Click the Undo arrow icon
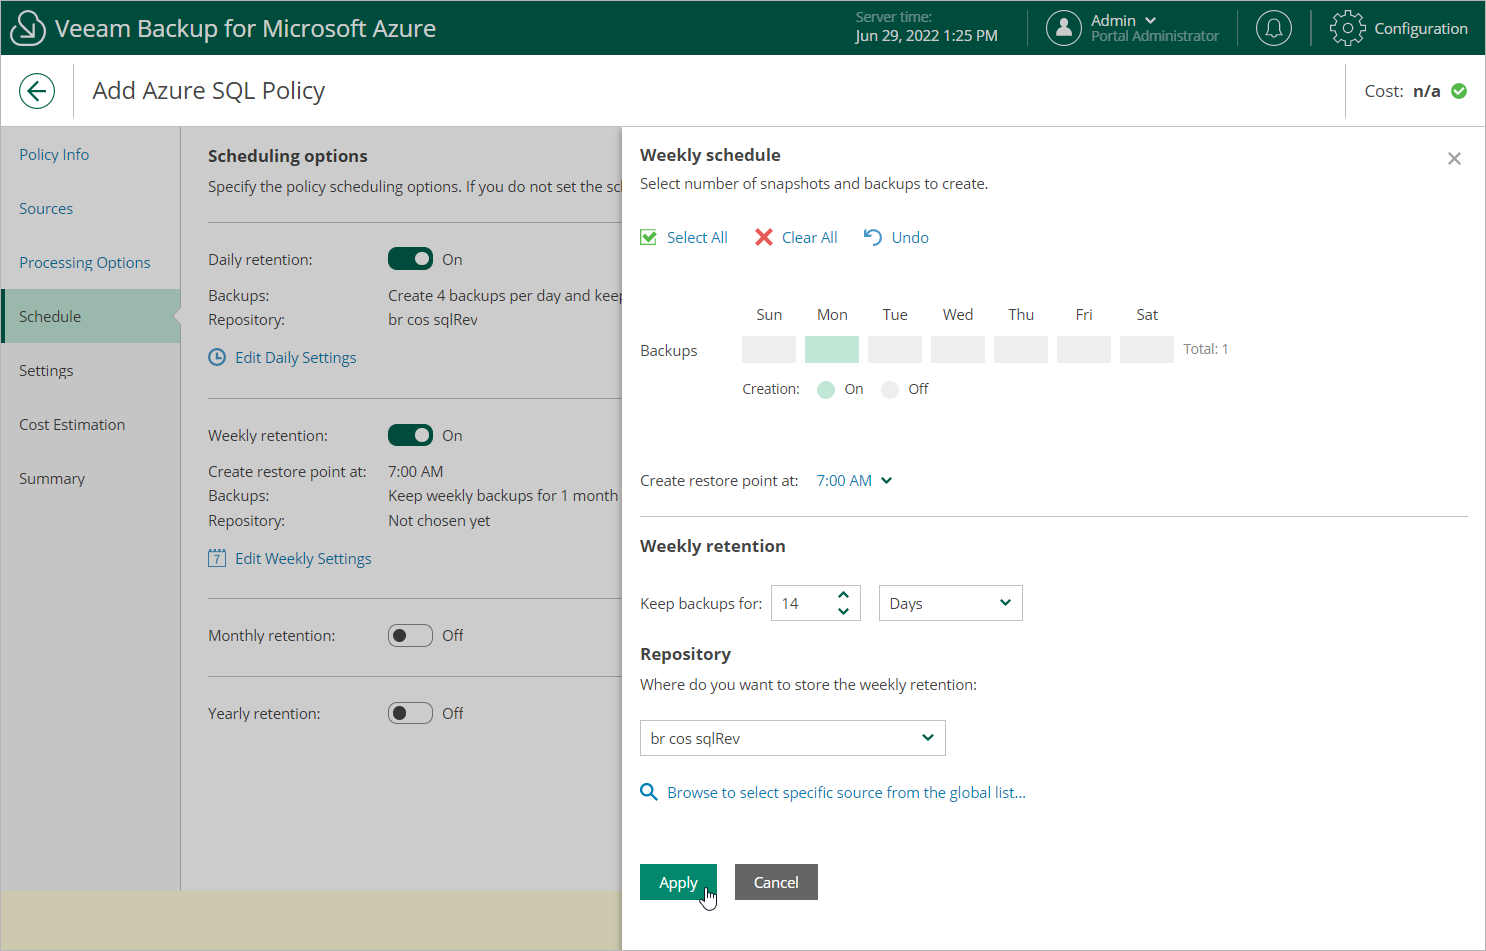This screenshot has height=951, width=1486. click(873, 237)
